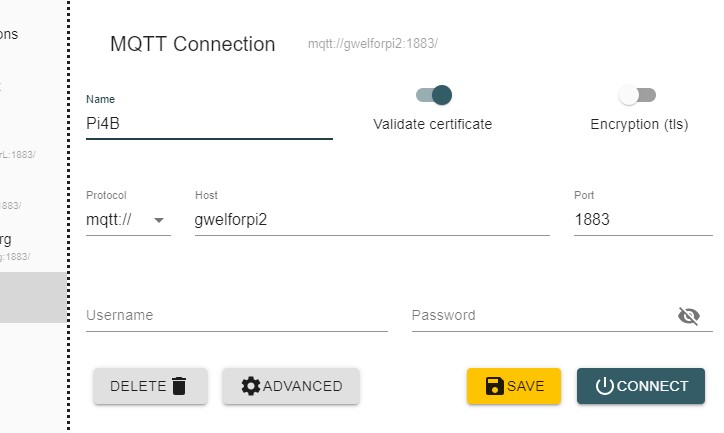Click the floppy disk Save icon
The width and height of the screenshot is (724, 433).
pyautogui.click(x=495, y=386)
